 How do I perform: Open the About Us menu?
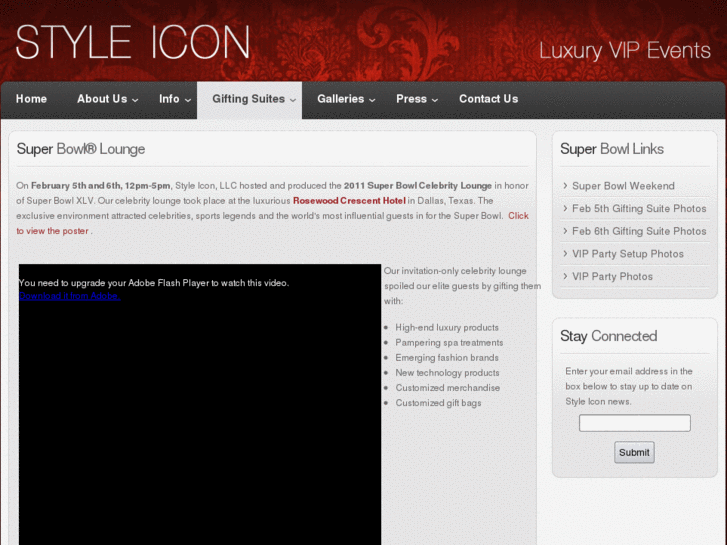[102, 99]
